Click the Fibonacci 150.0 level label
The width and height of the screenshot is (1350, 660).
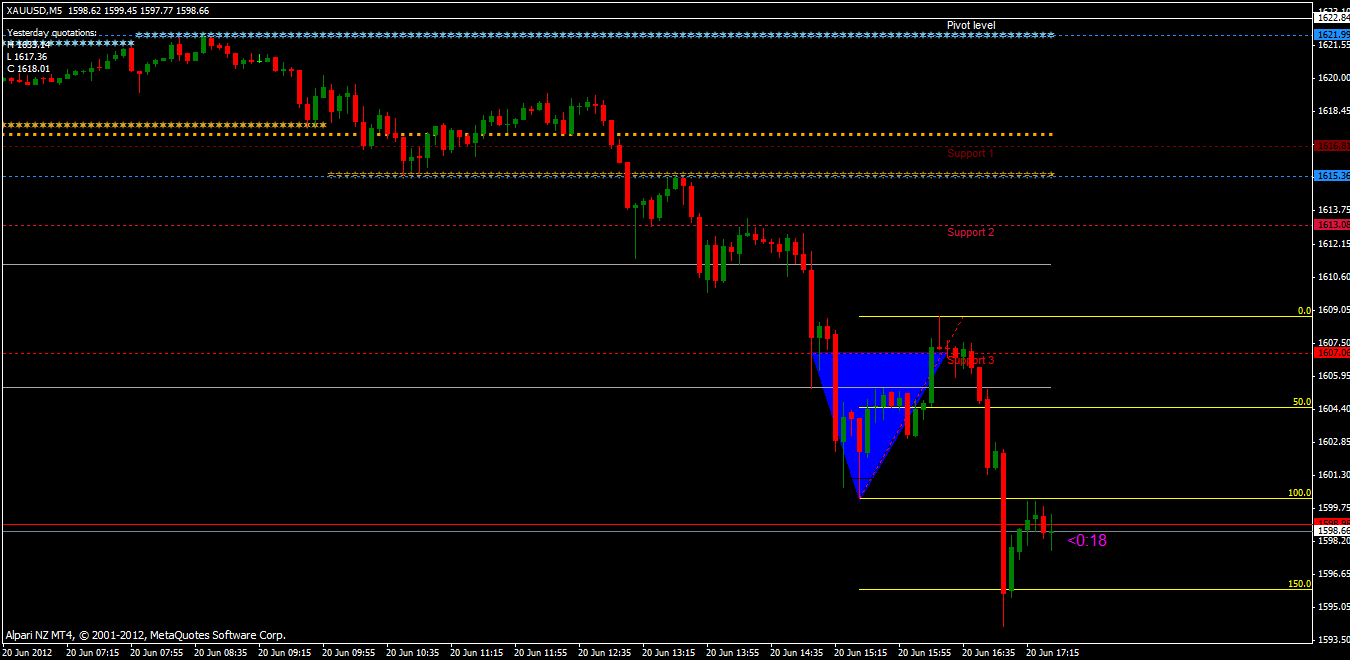point(1300,583)
